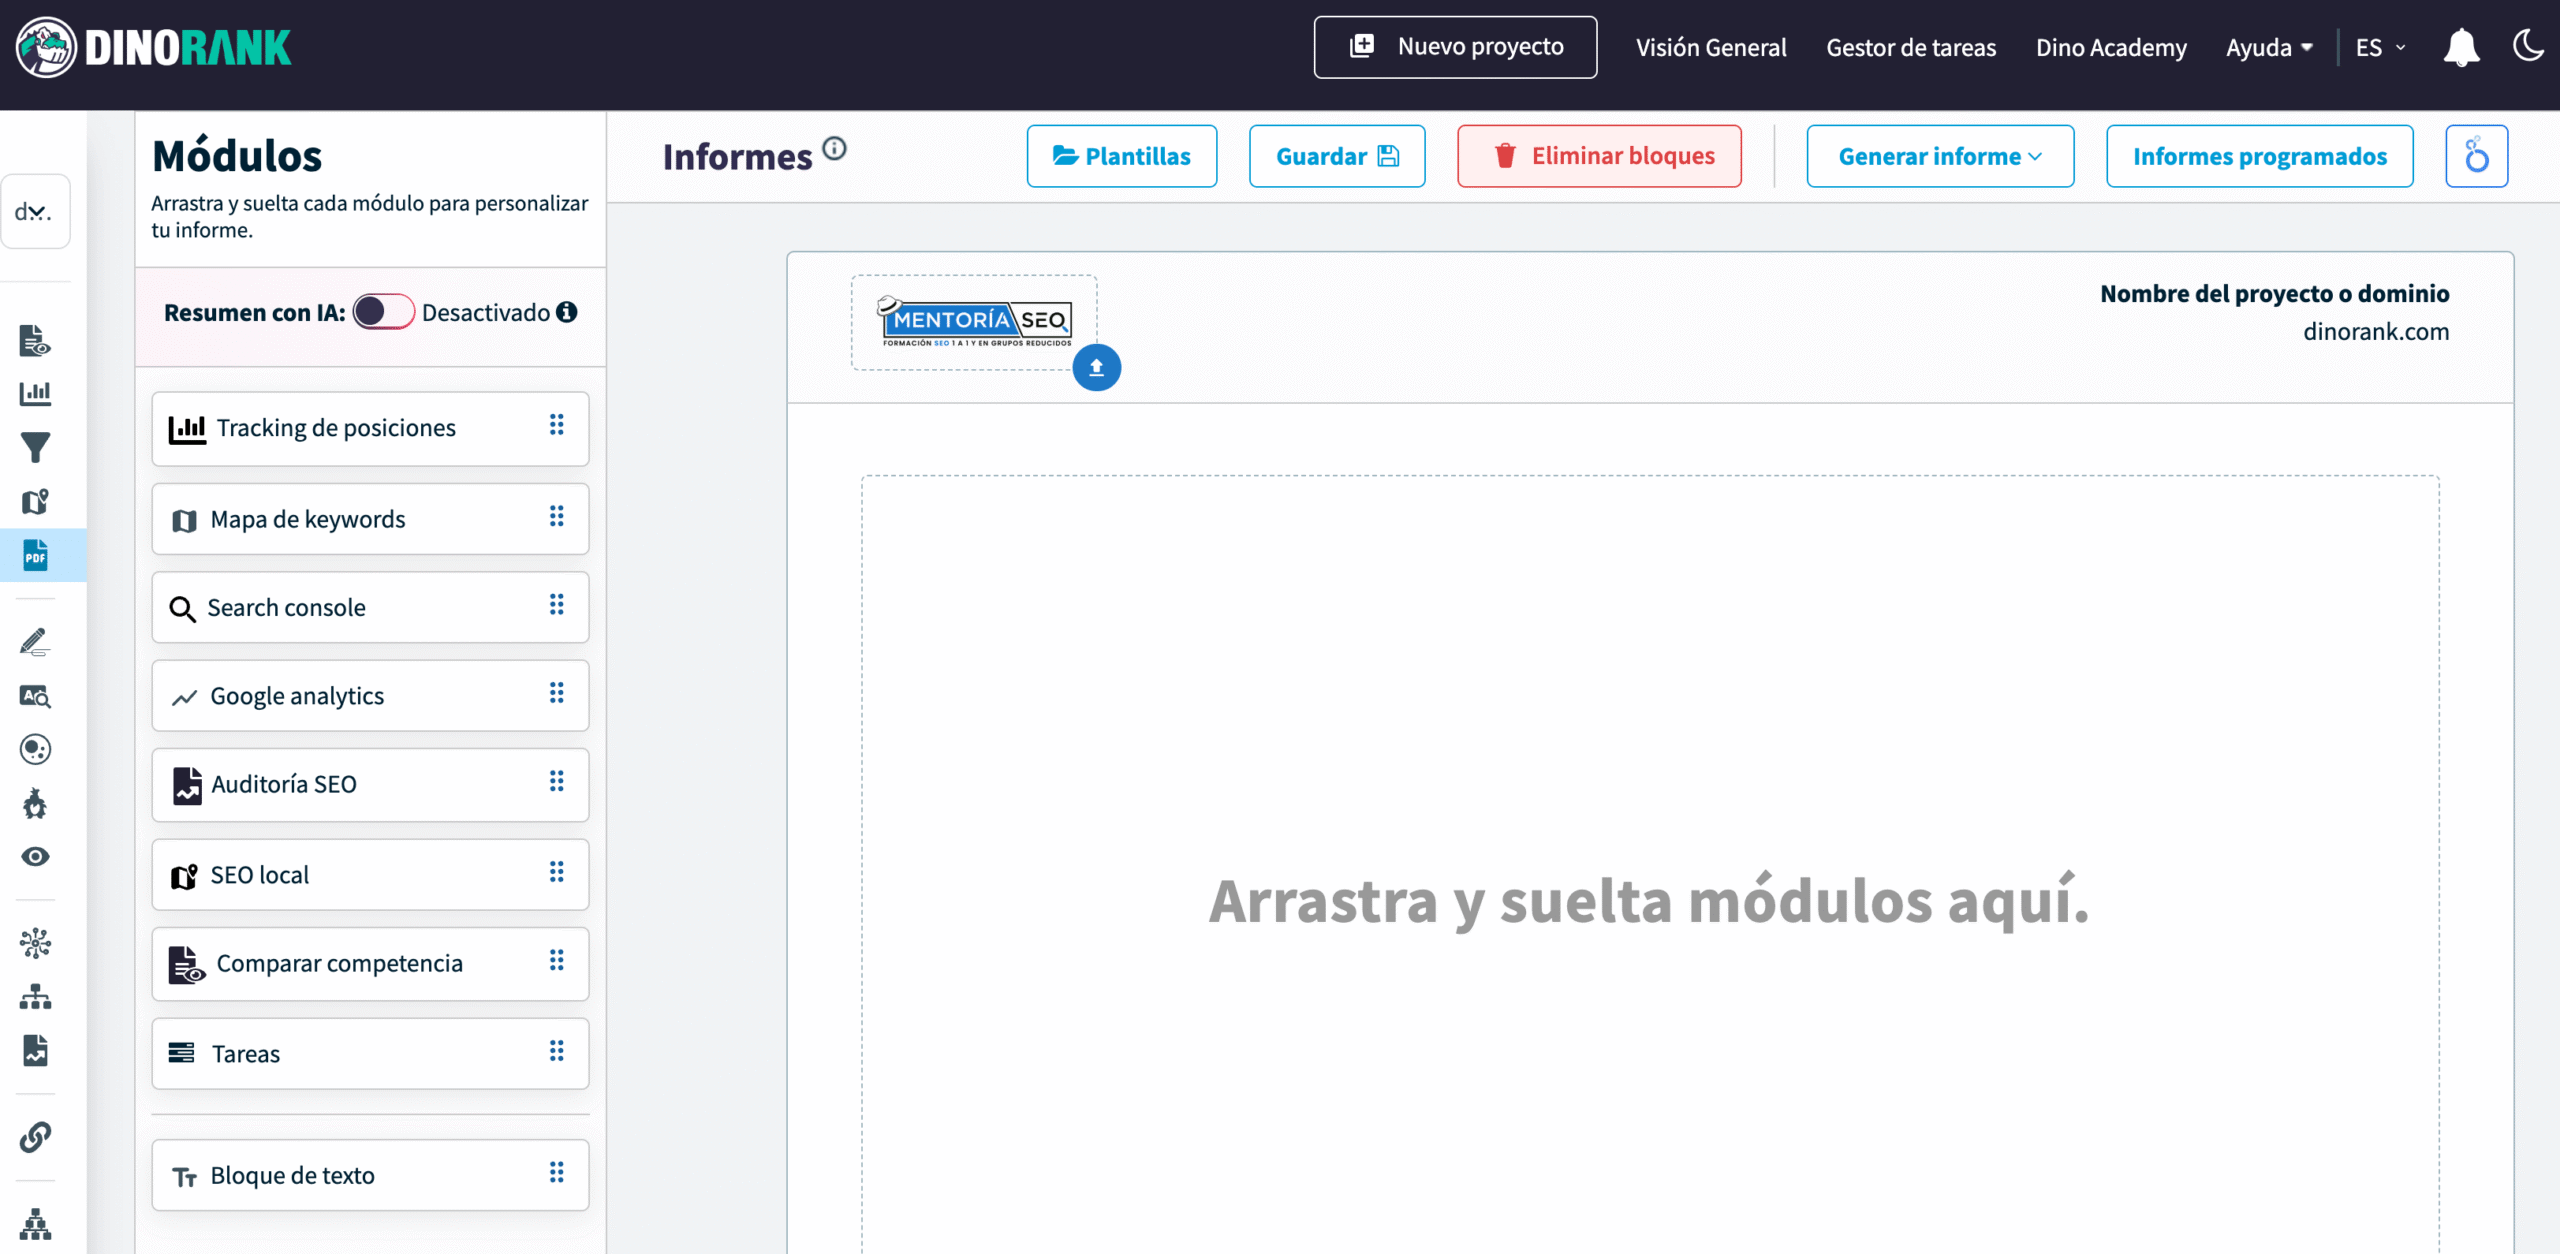2560x1254 pixels.
Task: Click the blue logo upload arrow icon
Action: (1096, 368)
